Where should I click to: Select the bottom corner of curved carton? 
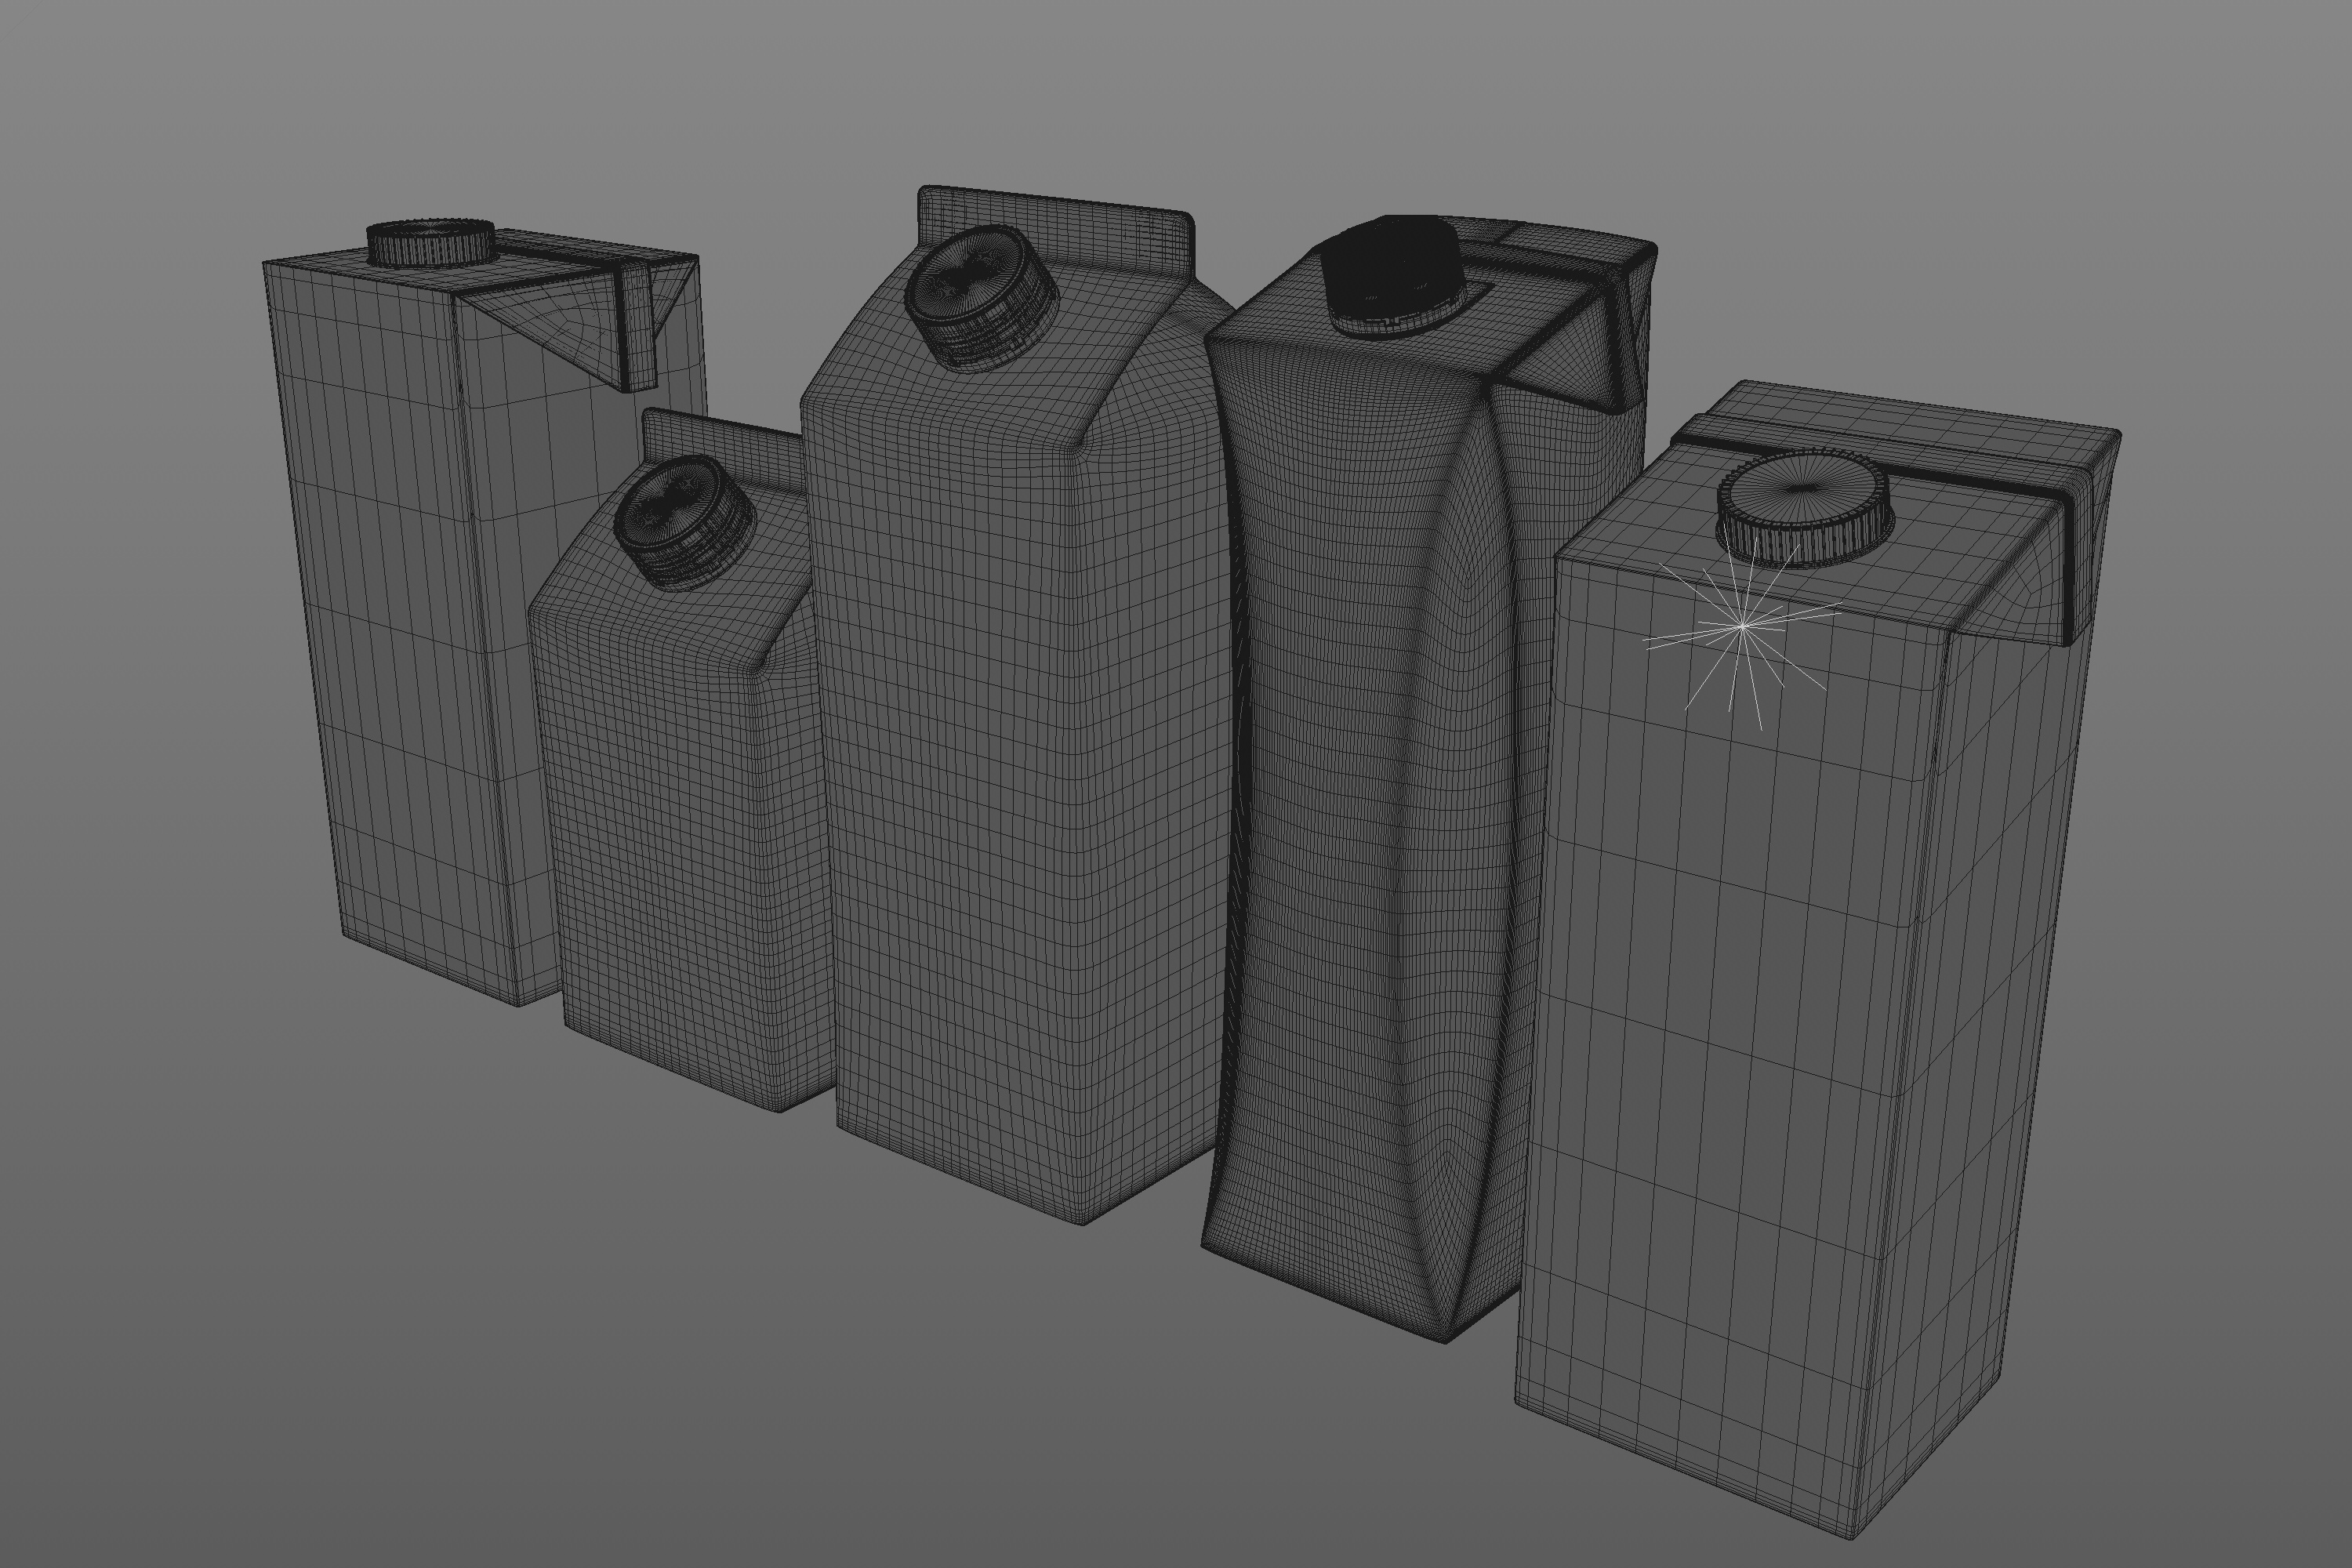pyautogui.click(x=1445, y=1335)
